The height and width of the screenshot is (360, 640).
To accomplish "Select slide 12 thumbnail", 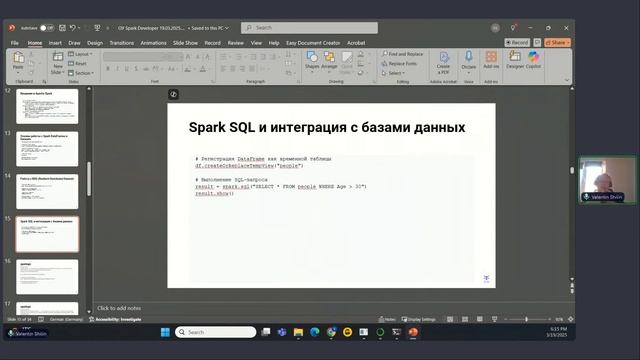I will (x=47, y=106).
